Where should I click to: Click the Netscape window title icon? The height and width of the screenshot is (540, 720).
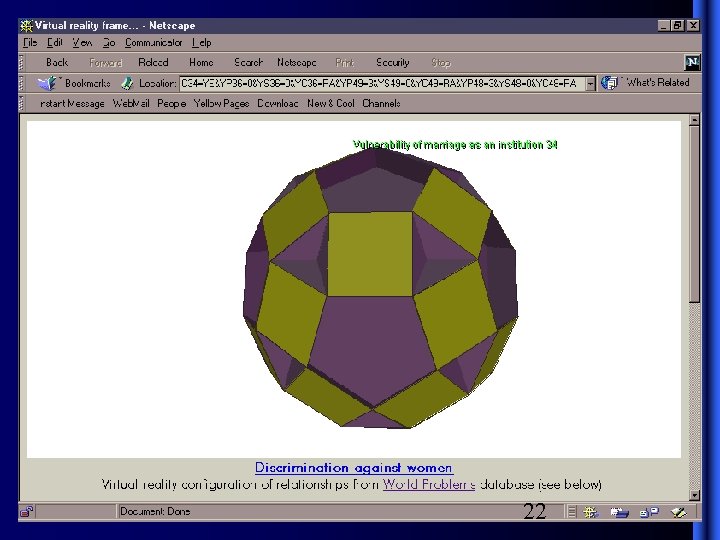27,26
